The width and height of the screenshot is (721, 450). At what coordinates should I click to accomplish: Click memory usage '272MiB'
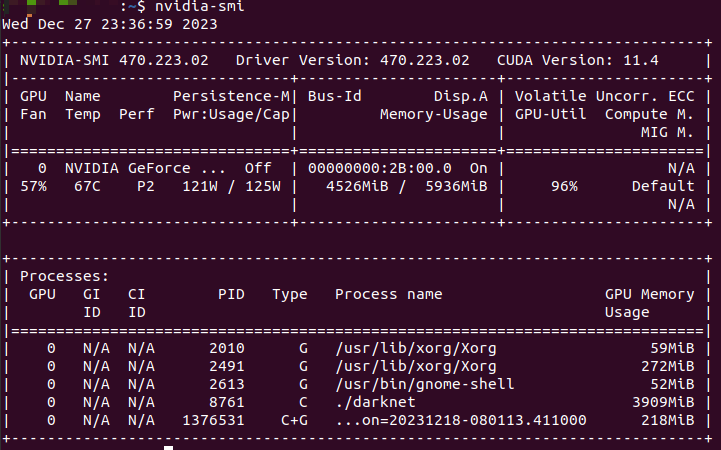(x=668, y=366)
